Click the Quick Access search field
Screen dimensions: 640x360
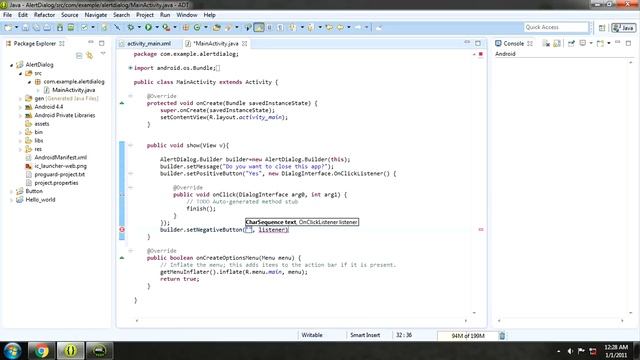[556, 27]
